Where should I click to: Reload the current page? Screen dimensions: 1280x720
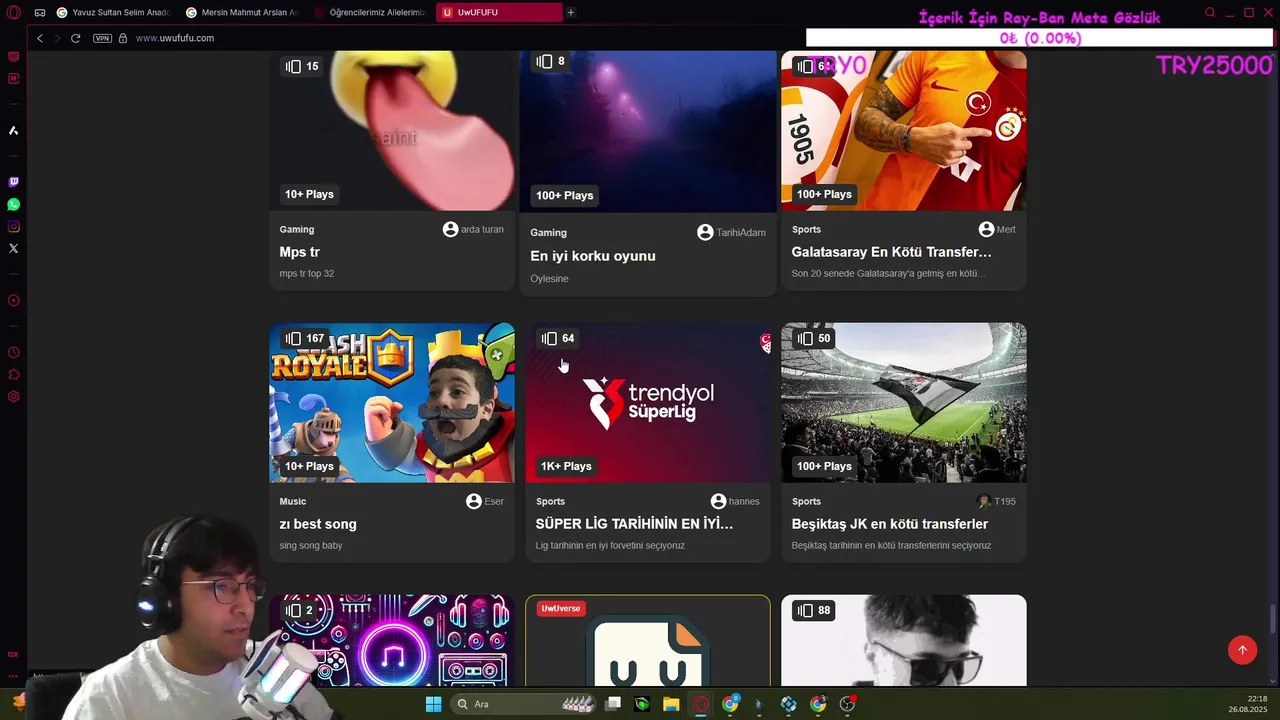(75, 38)
